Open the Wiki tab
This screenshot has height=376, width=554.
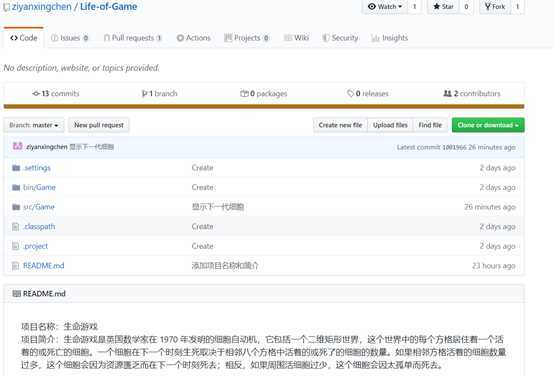(x=296, y=38)
